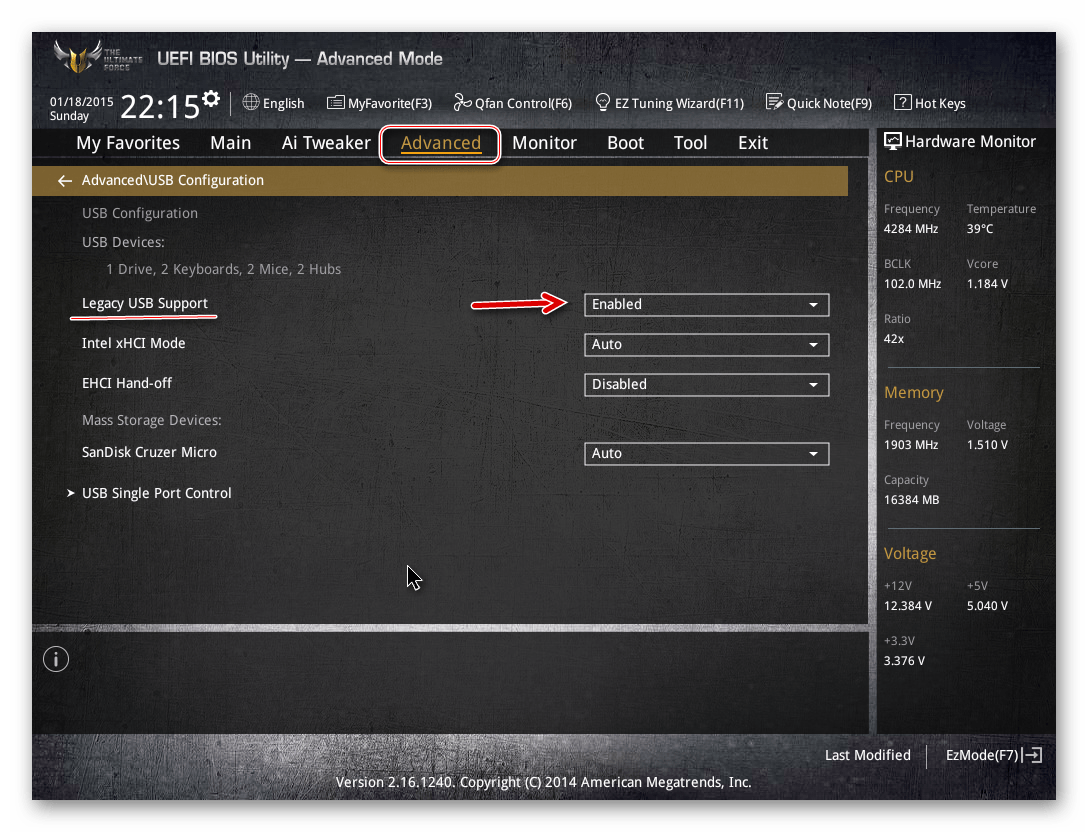Click the American Megatrends version text

[x=543, y=782]
